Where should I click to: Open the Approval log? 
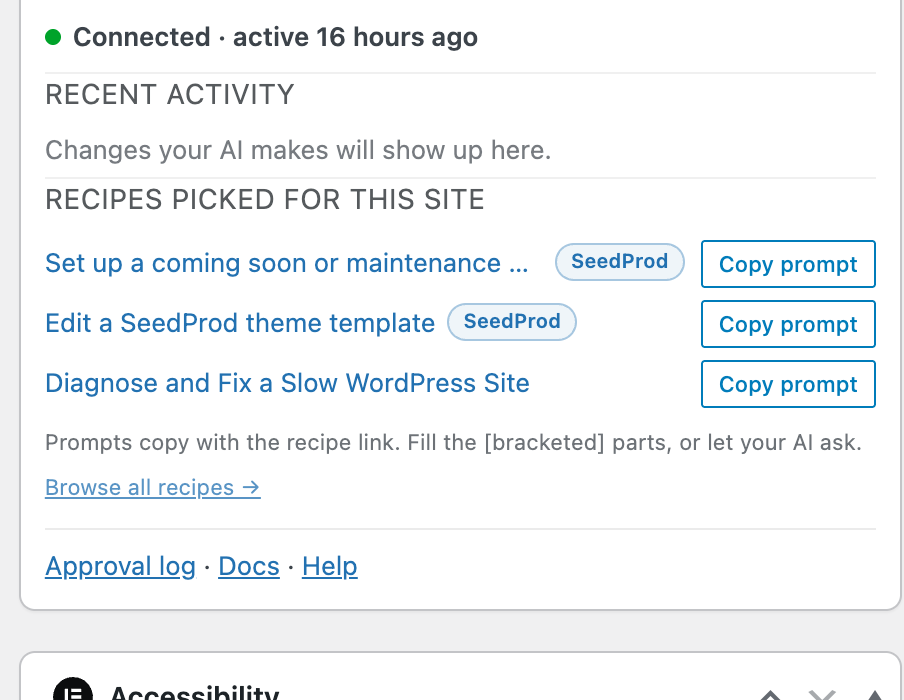tap(120, 567)
